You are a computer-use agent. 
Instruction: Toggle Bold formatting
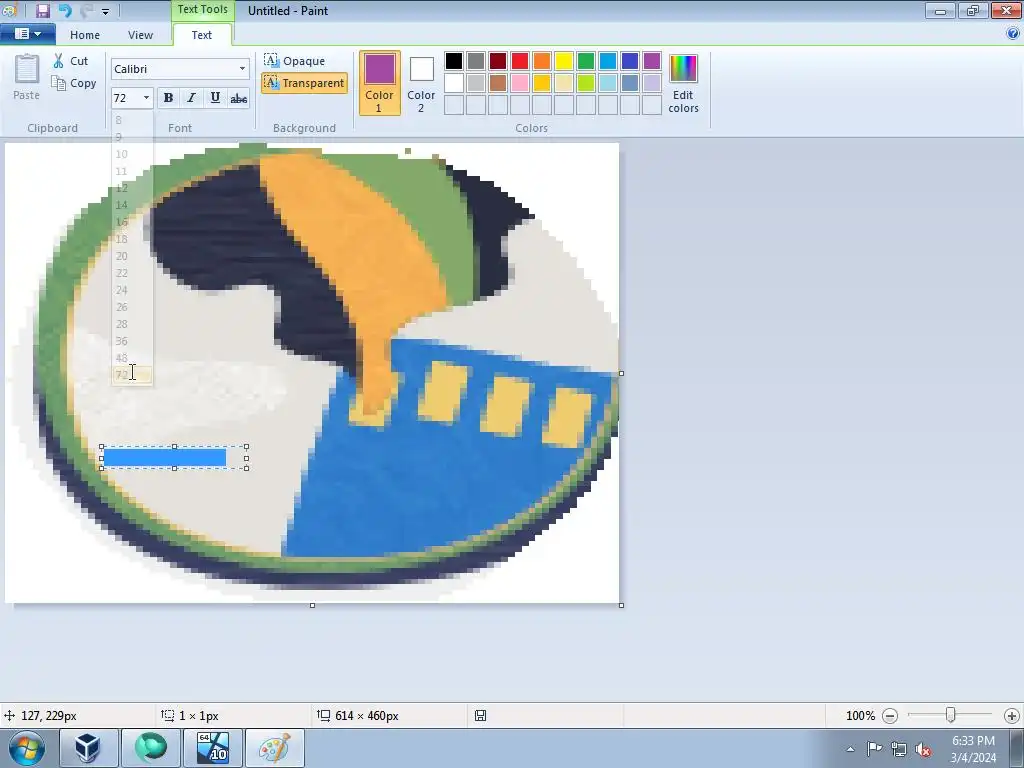click(168, 98)
